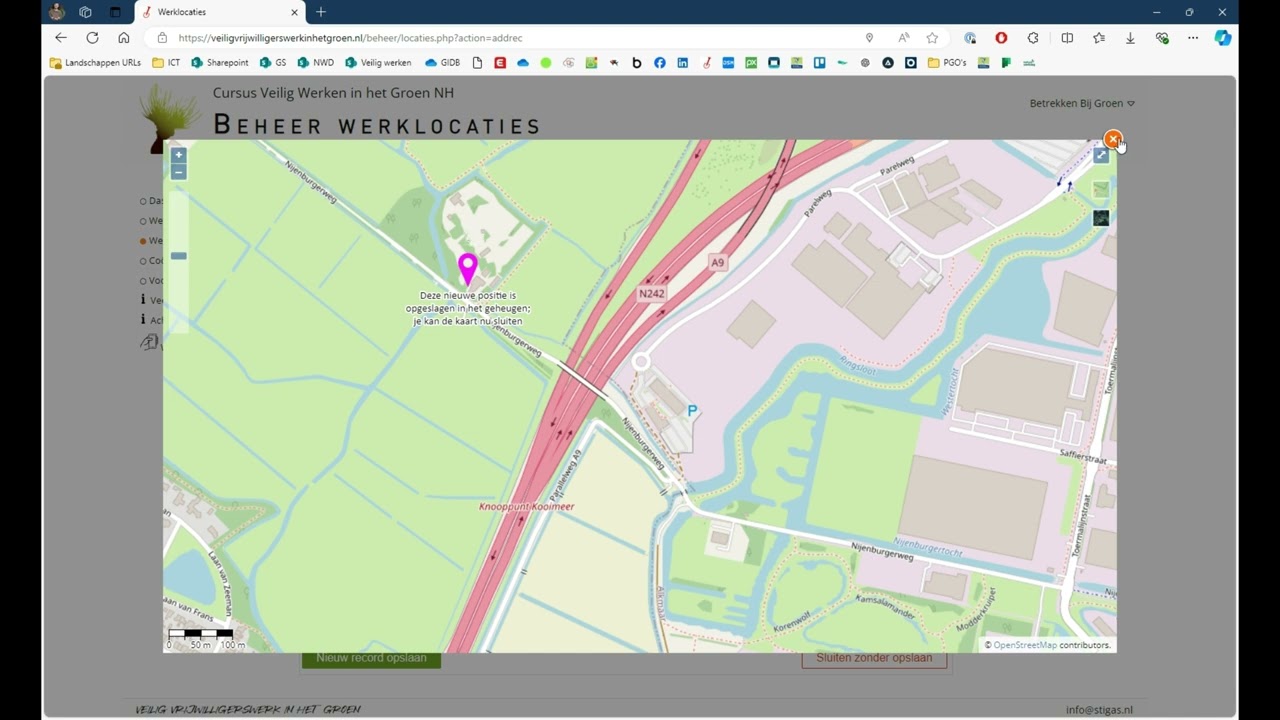Viewport: 1280px width, 720px height.
Task: Zoom out the map with the minus button
Action: (178, 172)
